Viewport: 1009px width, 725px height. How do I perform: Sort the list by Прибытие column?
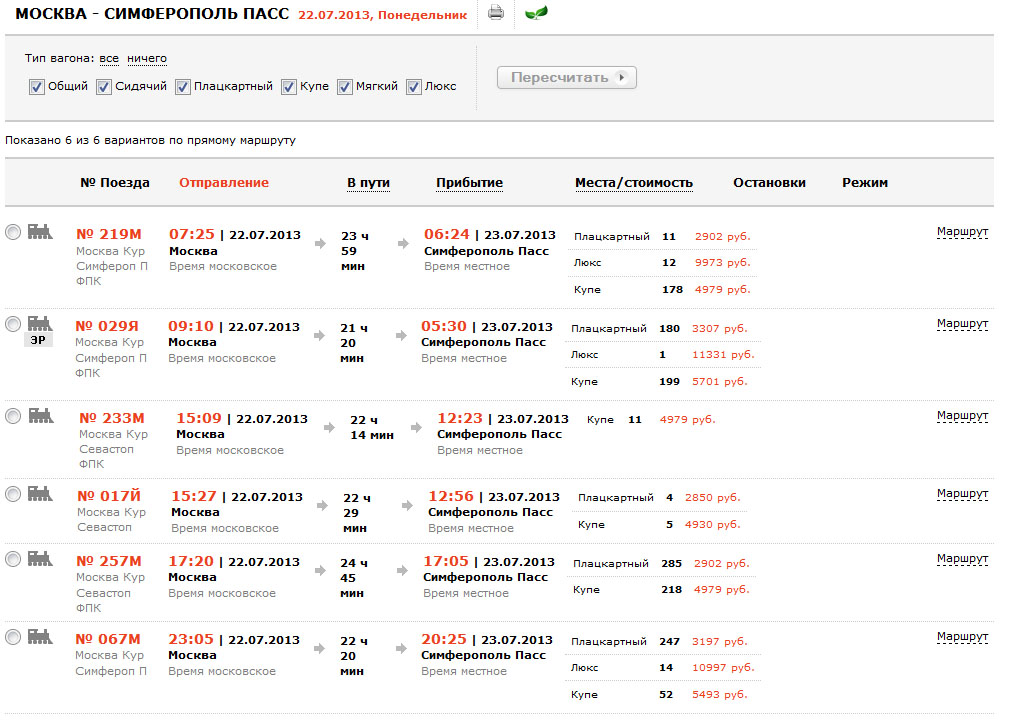(469, 183)
